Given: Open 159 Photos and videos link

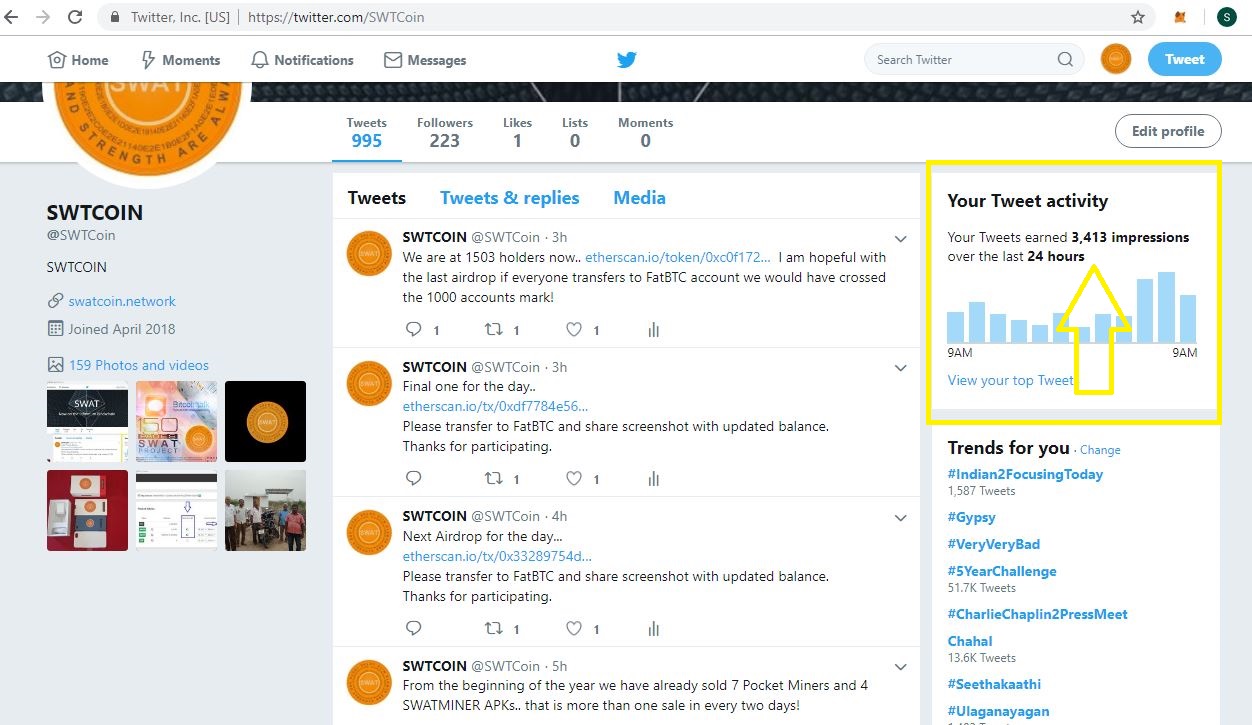Looking at the screenshot, I should (139, 365).
